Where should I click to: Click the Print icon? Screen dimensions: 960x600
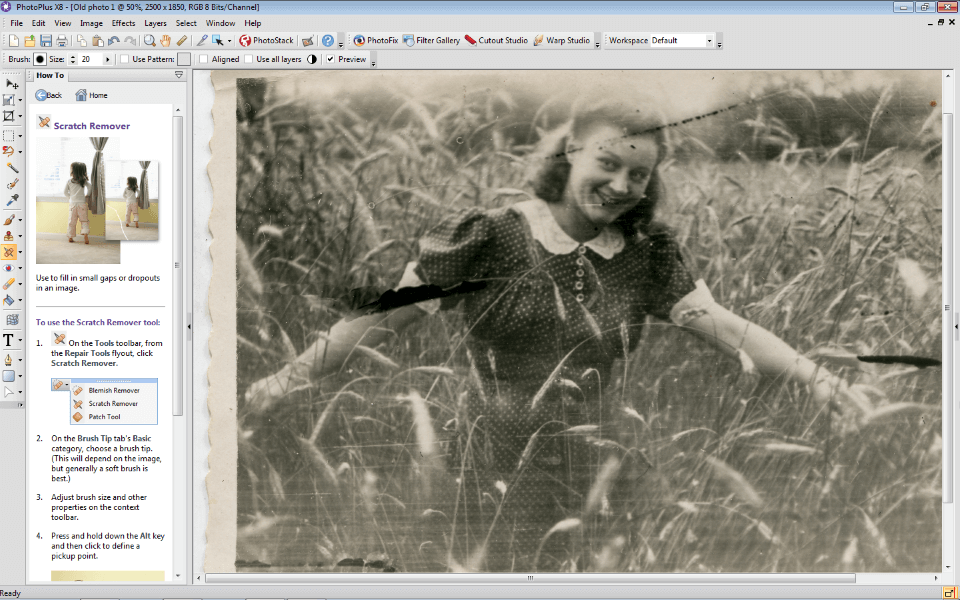[62, 41]
